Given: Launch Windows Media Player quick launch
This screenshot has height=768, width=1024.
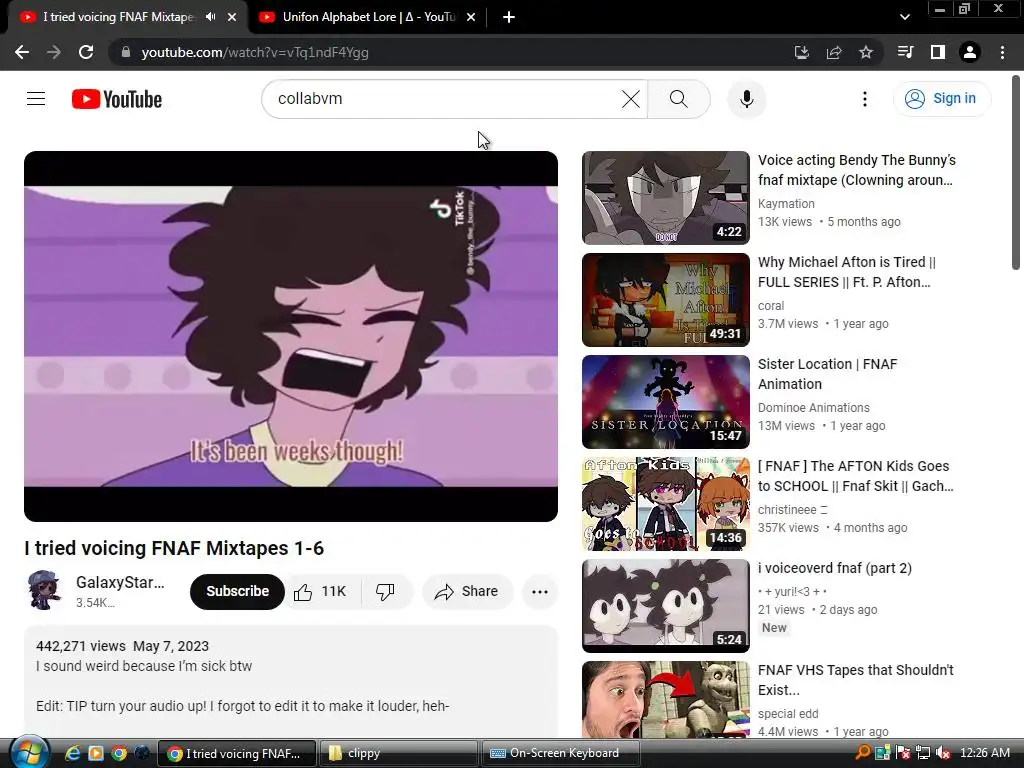Looking at the screenshot, I should (96, 754).
